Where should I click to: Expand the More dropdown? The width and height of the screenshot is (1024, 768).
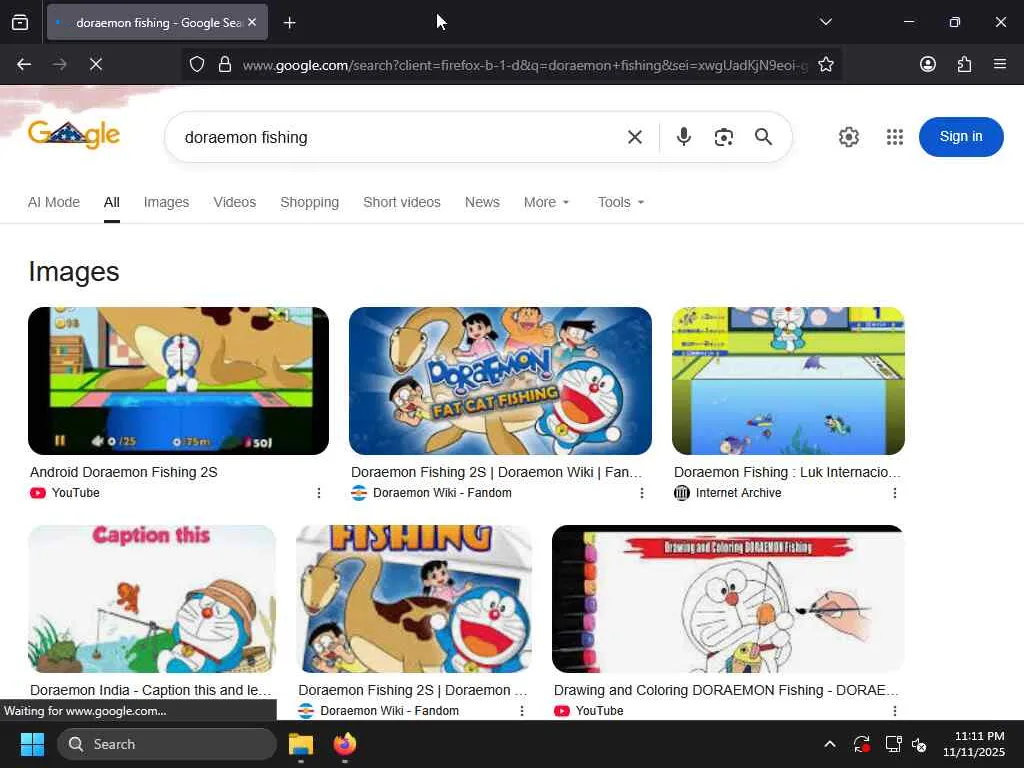pos(547,202)
